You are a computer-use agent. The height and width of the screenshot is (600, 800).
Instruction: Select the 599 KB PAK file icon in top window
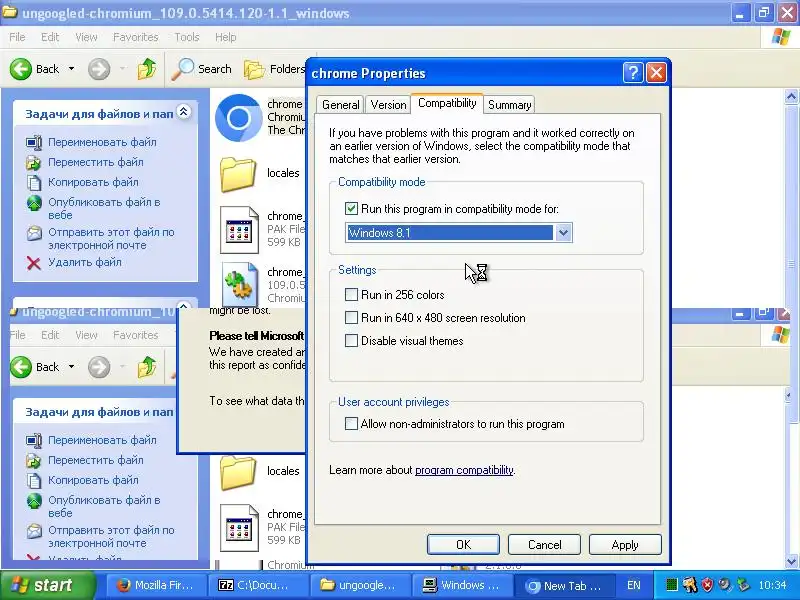click(x=239, y=230)
